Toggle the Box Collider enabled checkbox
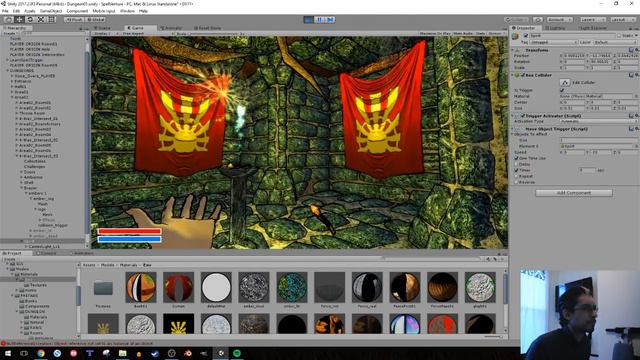Viewport: 640px width, 360px height. (522, 75)
